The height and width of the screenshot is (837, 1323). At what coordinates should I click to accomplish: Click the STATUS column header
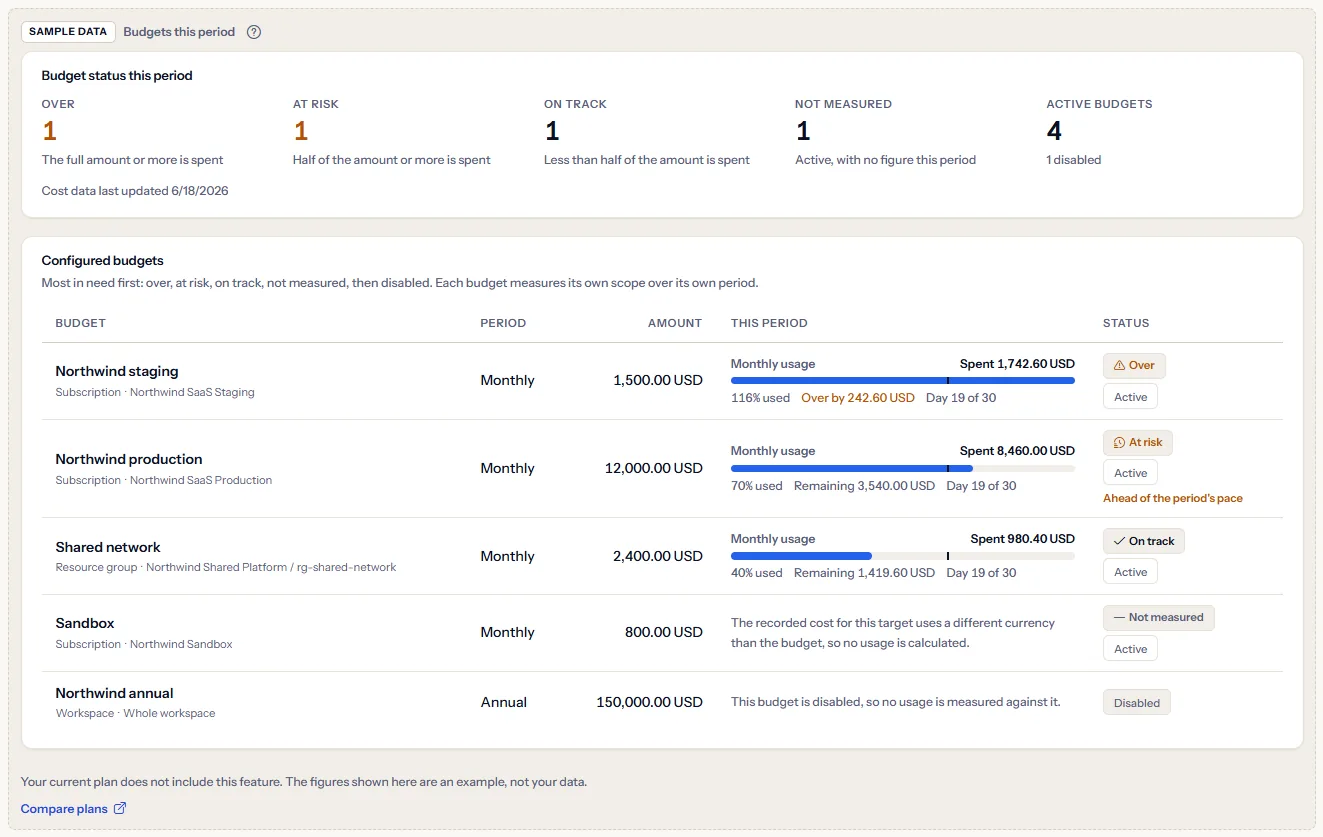1126,323
